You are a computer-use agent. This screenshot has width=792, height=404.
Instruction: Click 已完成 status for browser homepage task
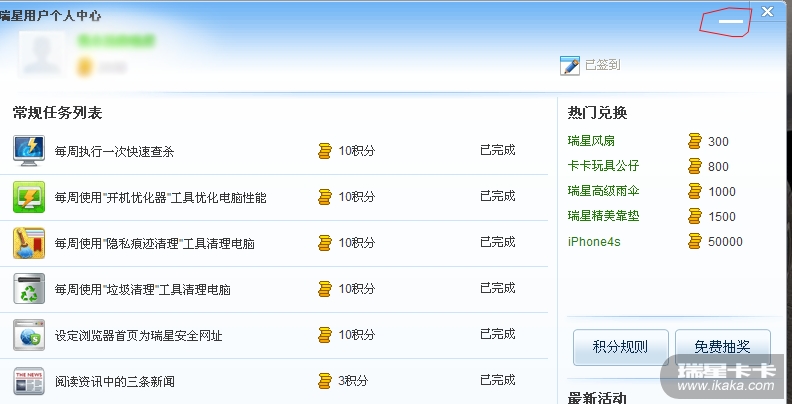click(498, 334)
